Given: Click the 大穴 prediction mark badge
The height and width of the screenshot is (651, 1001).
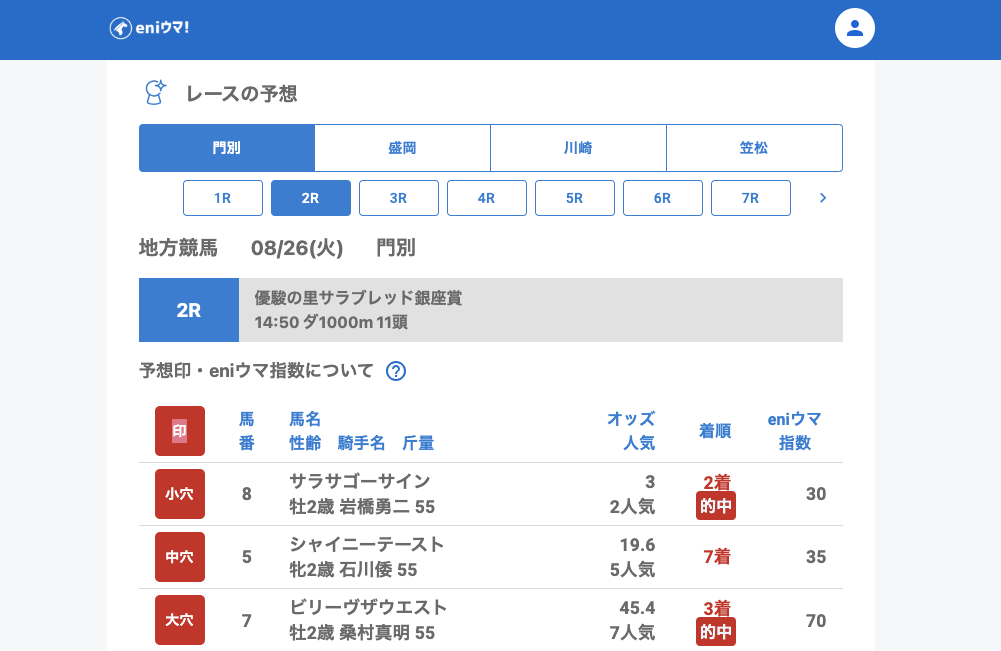Looking at the screenshot, I should pyautogui.click(x=180, y=620).
